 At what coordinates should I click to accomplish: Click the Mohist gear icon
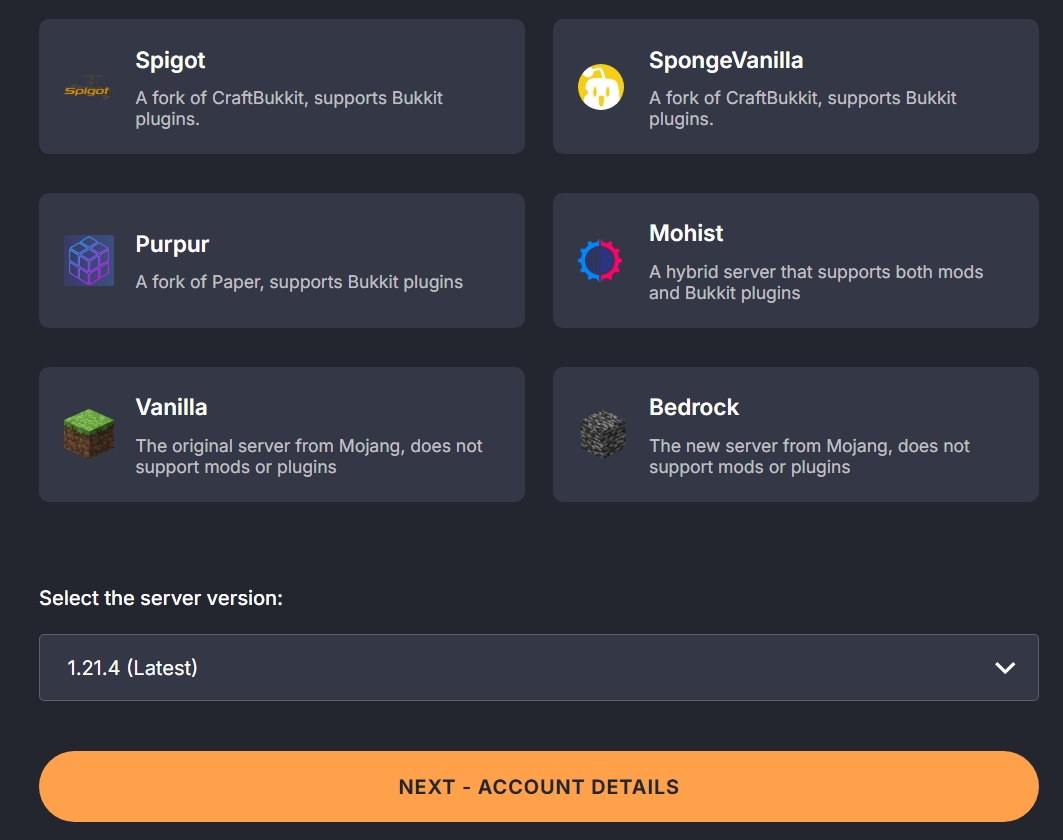[x=601, y=260]
